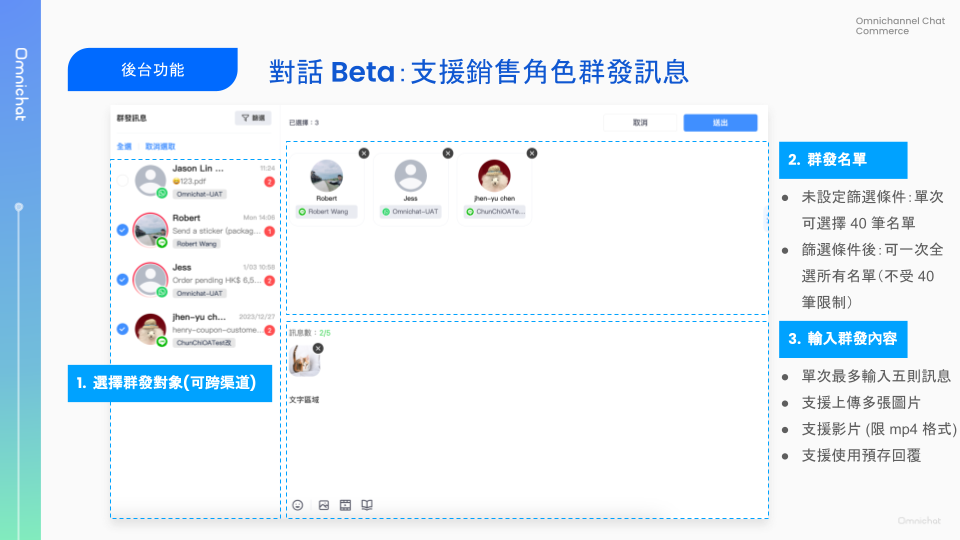The image size is (960, 540).
Task: Uncheck Jess in the conversation list
Action: 122,280
